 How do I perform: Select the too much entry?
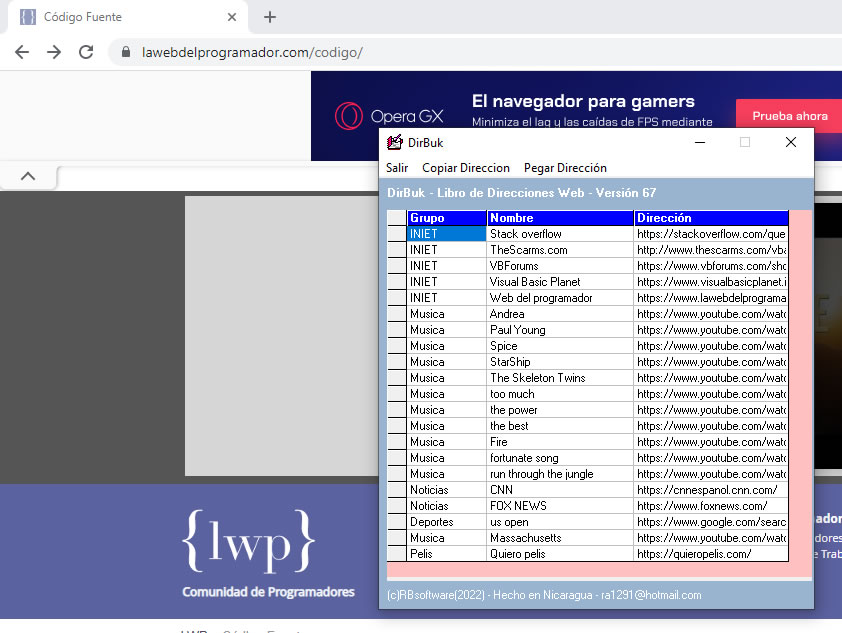coord(561,394)
